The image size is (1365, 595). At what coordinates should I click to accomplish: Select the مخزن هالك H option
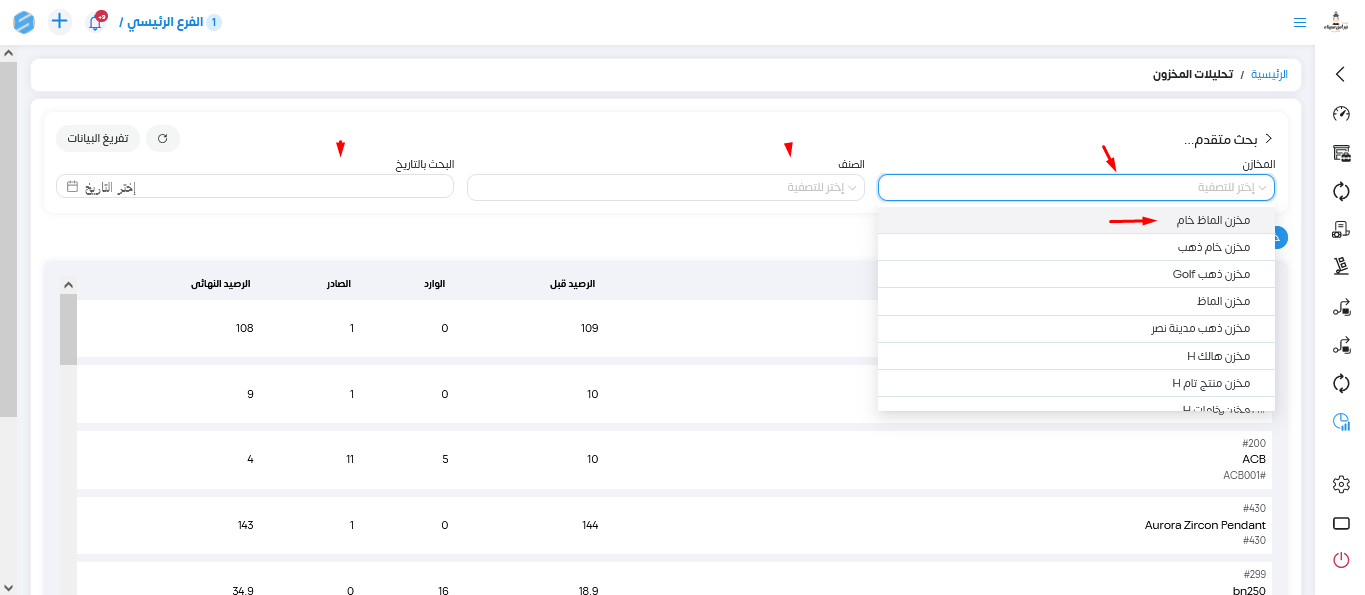click(1218, 356)
